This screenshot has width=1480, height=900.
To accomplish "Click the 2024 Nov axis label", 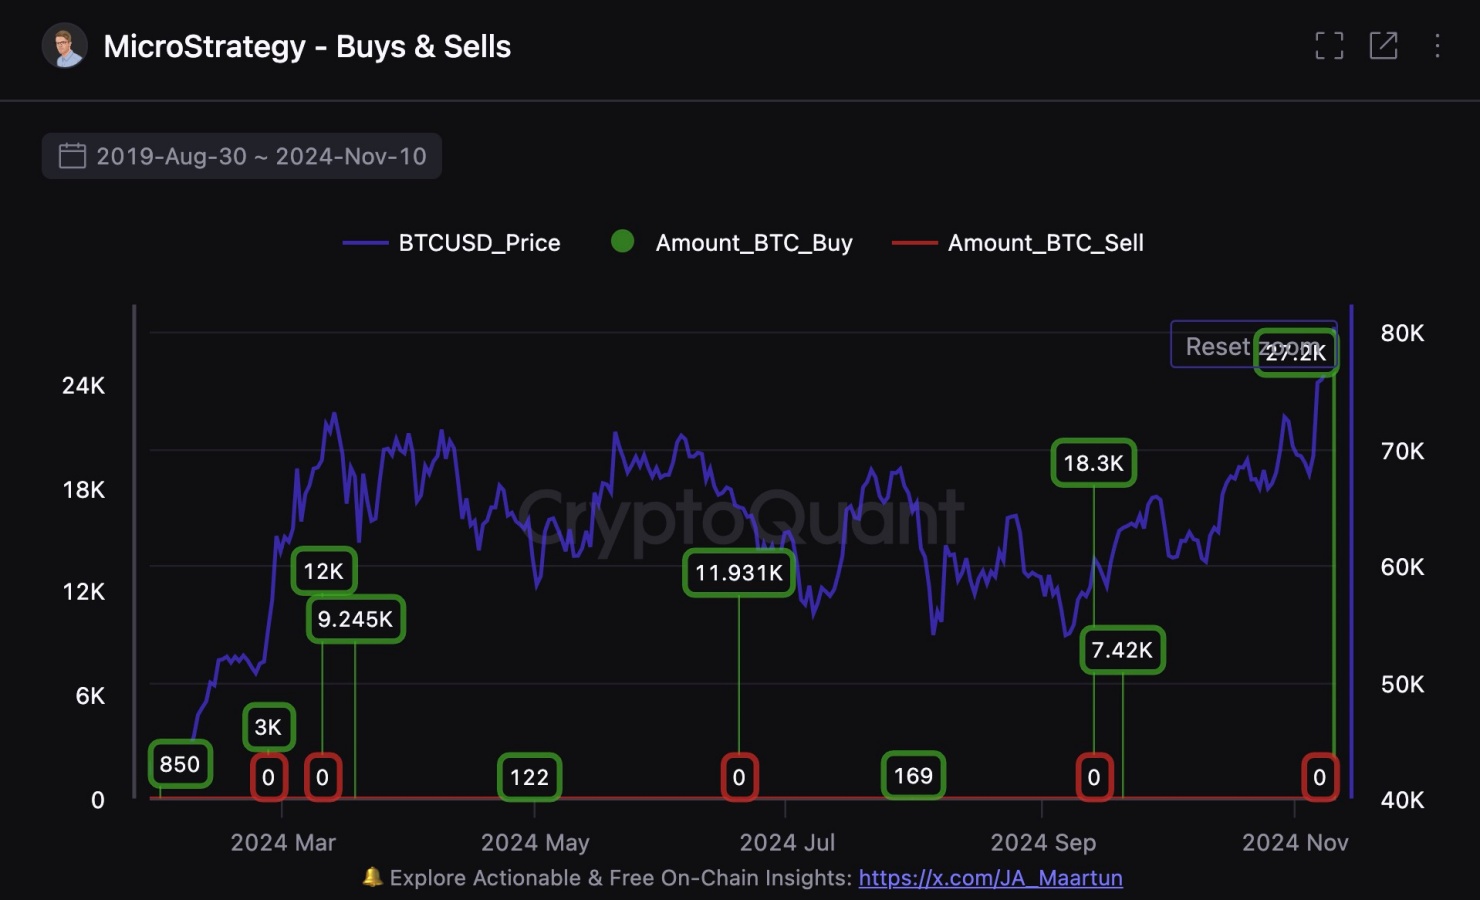I will coord(1295,842).
